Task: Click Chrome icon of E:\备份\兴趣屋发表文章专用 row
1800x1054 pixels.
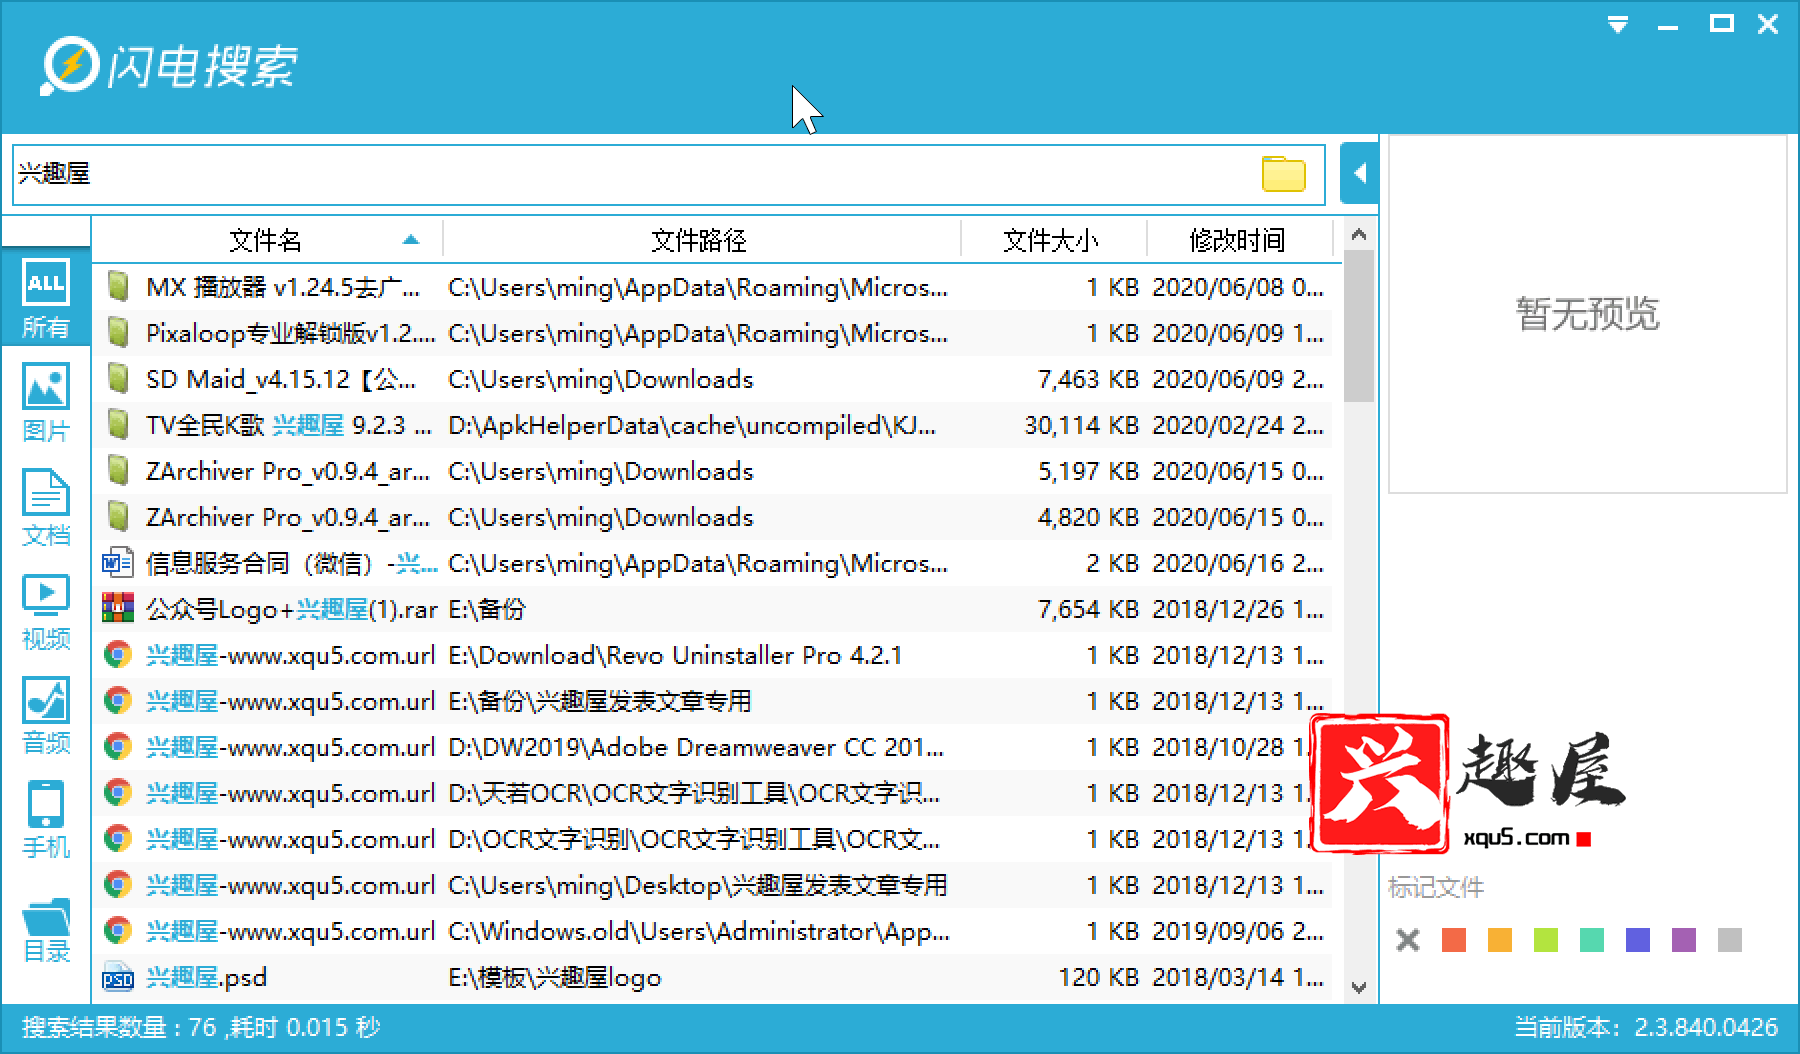Action: (118, 701)
